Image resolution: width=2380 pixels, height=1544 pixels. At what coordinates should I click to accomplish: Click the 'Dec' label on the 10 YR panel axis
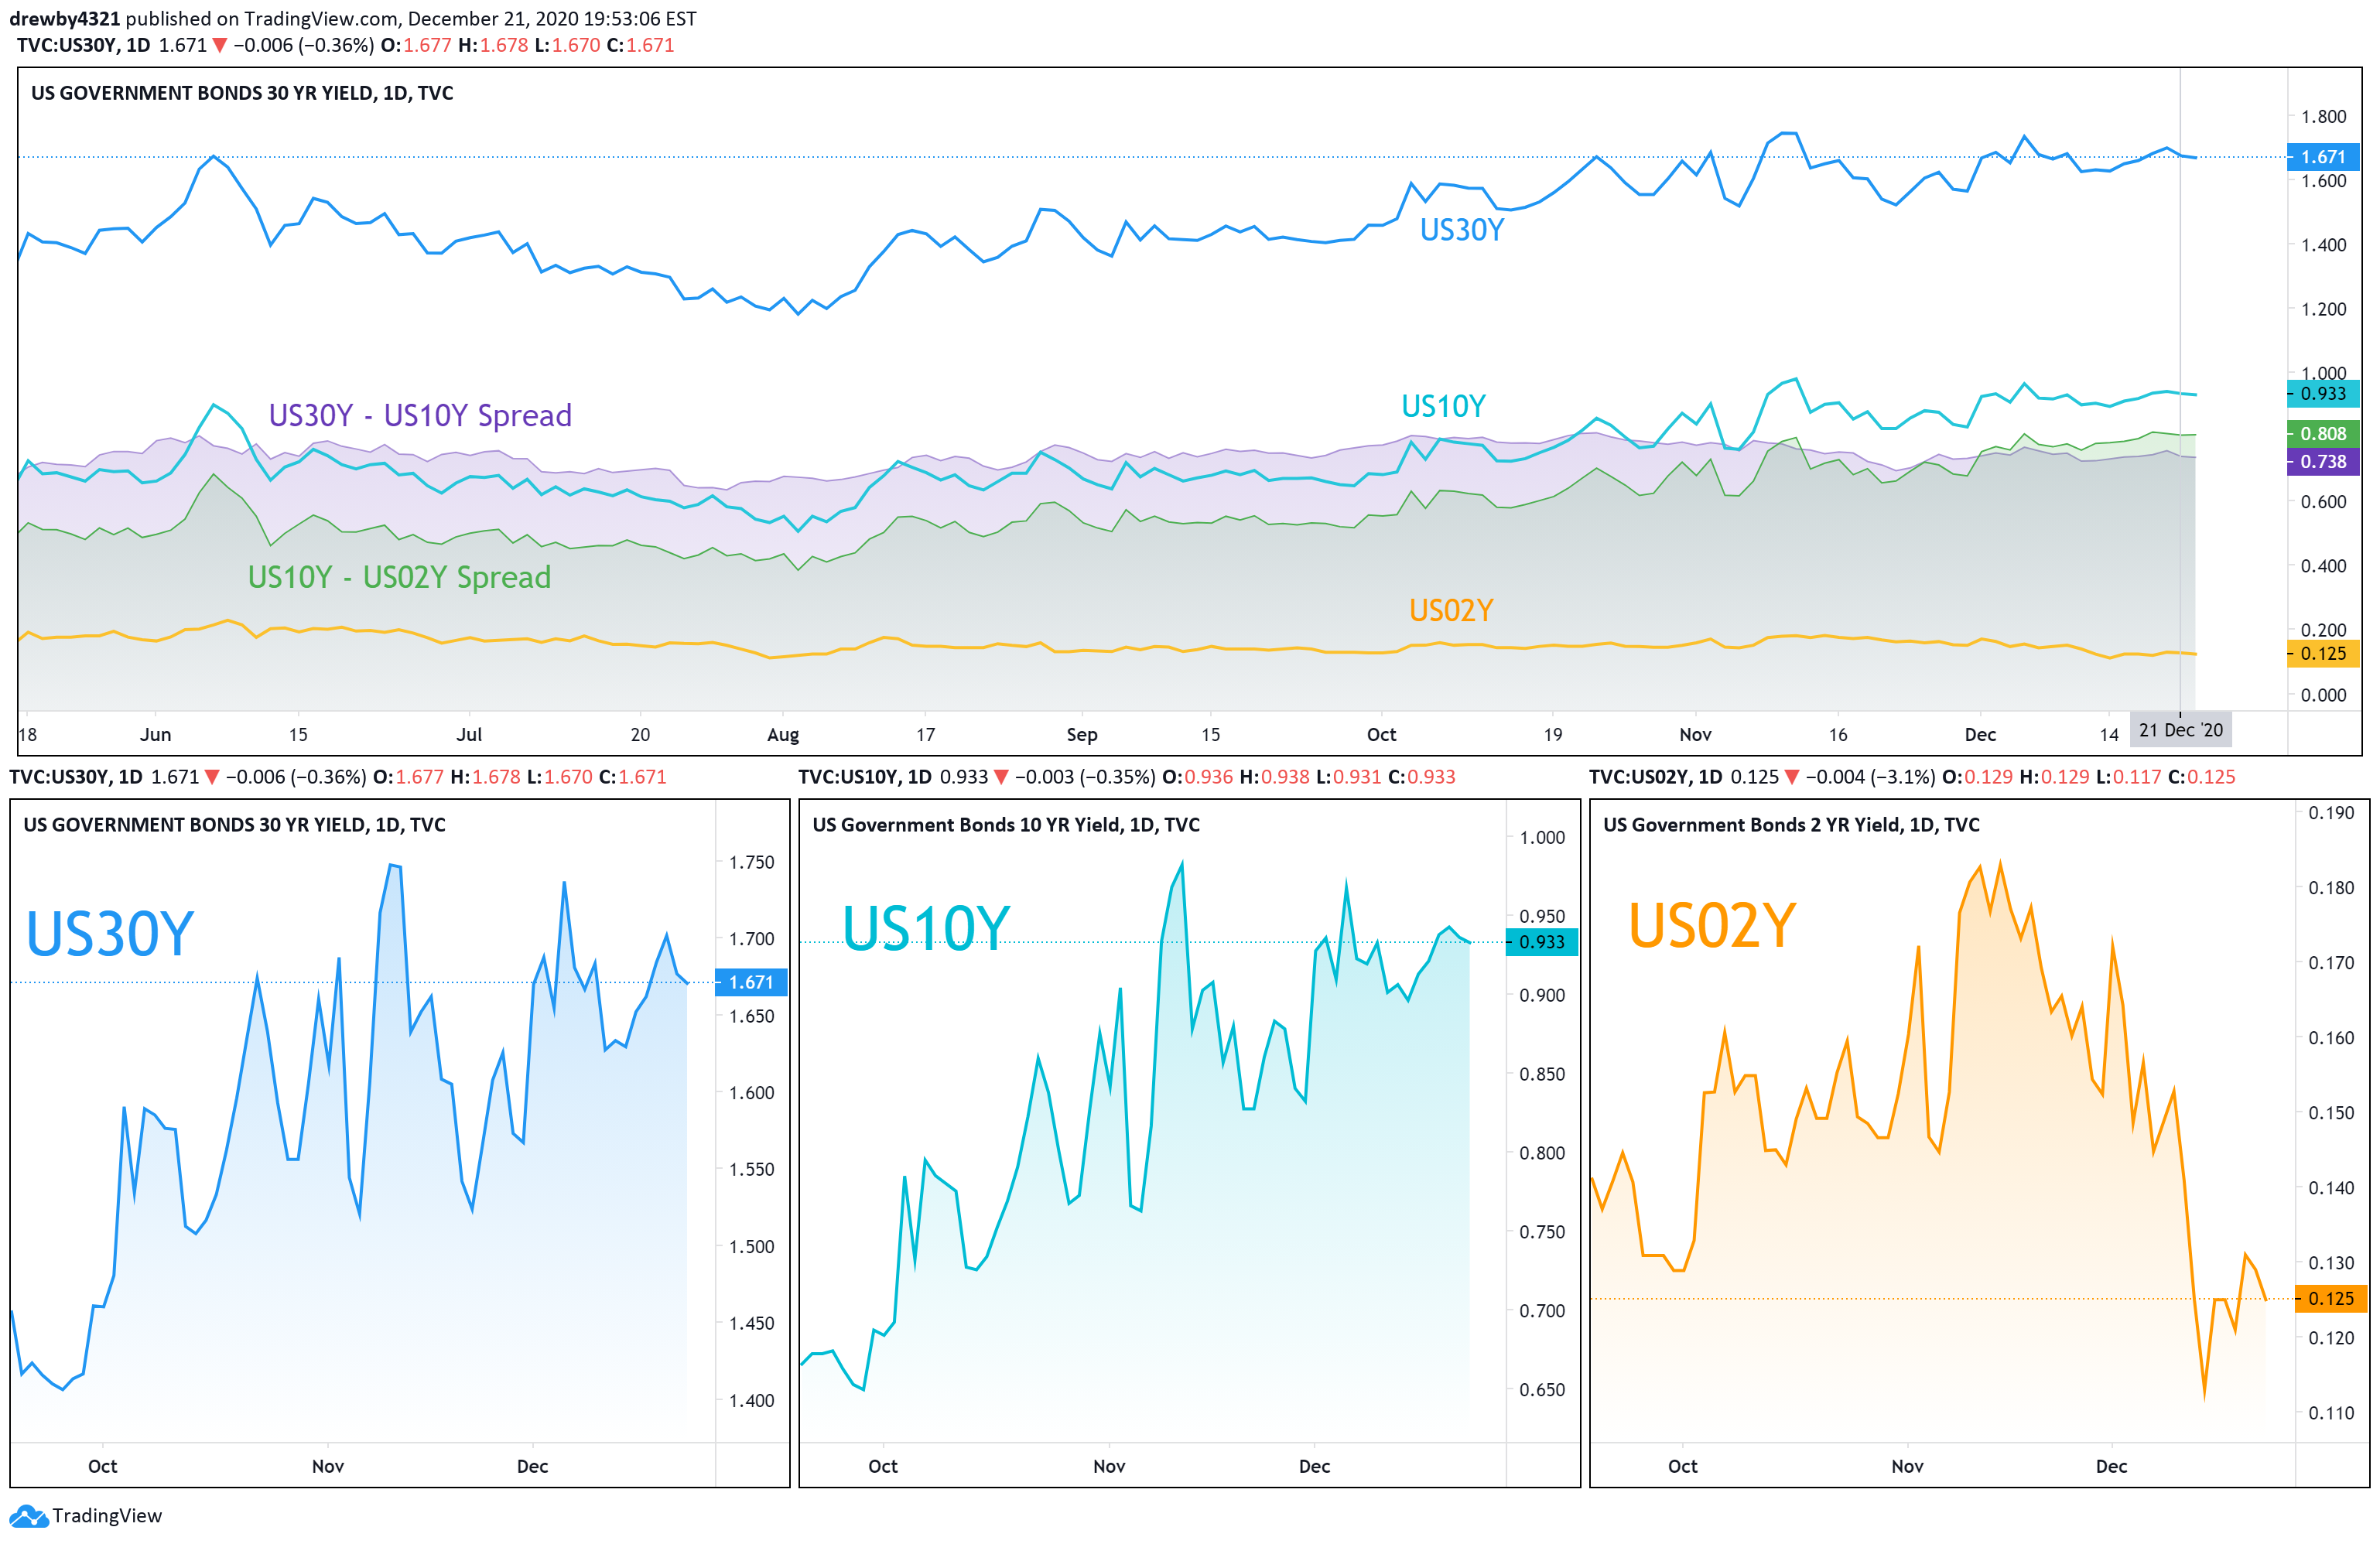(1314, 1466)
